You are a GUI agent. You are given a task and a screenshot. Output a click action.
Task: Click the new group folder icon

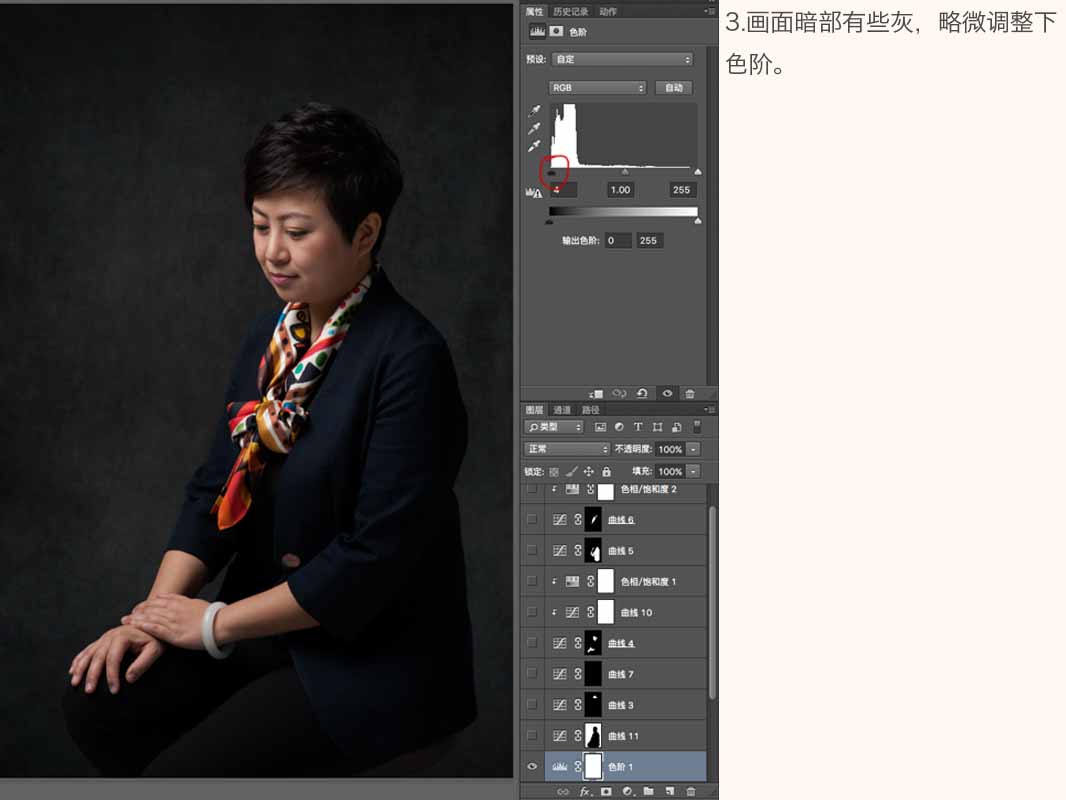tap(649, 792)
